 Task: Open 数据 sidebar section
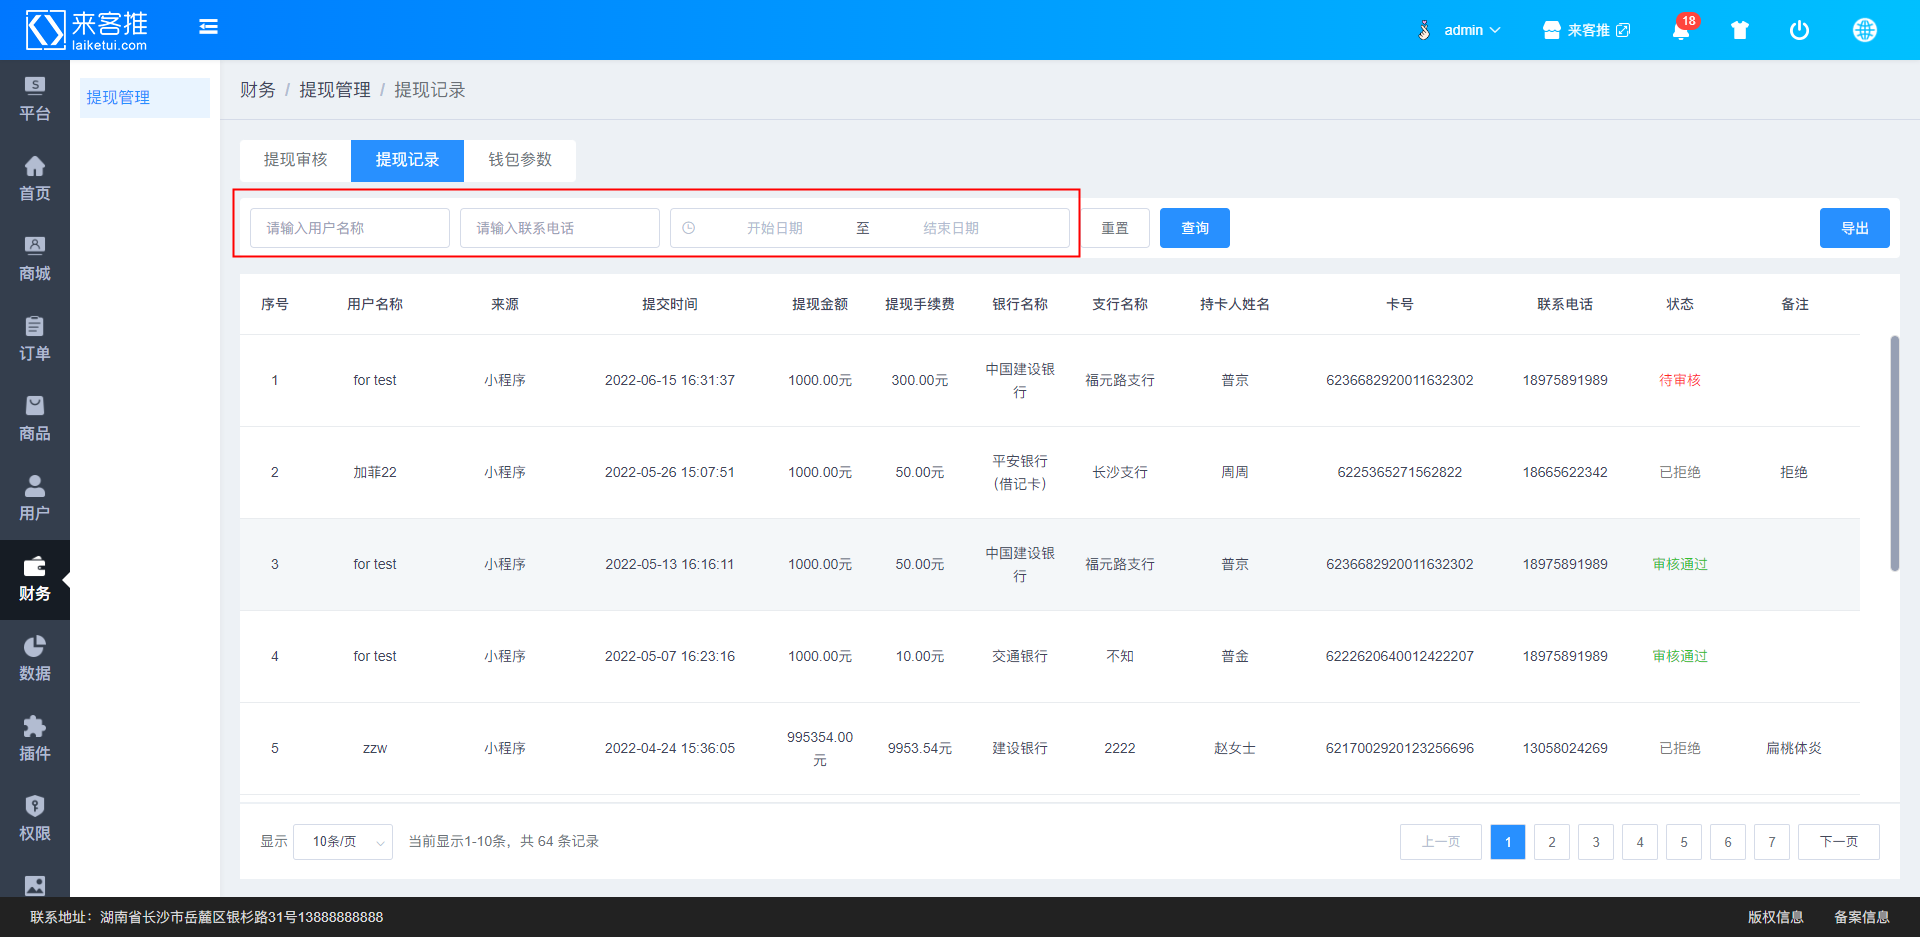point(35,660)
